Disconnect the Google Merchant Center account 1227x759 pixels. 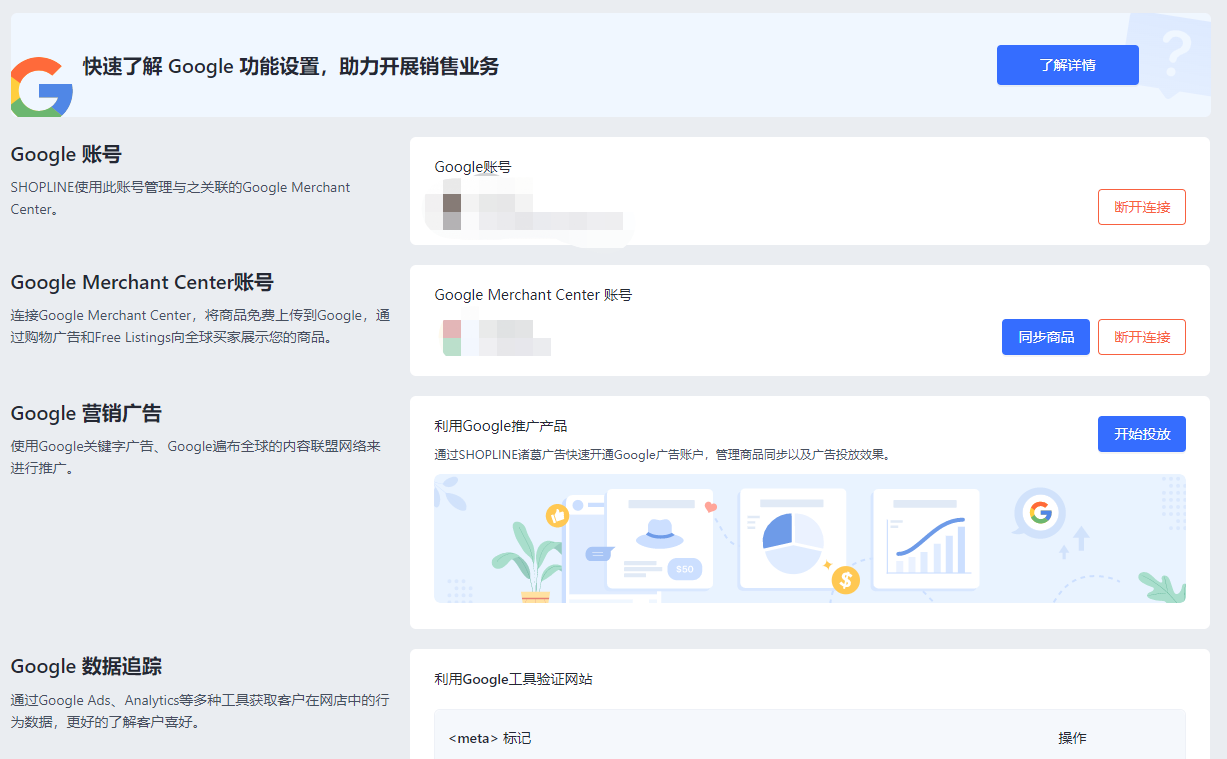coord(1141,337)
